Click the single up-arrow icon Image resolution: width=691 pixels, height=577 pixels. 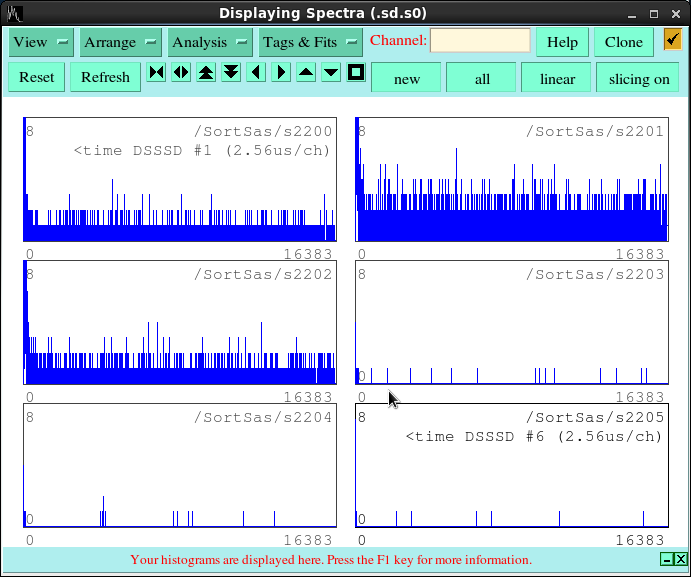click(306, 73)
